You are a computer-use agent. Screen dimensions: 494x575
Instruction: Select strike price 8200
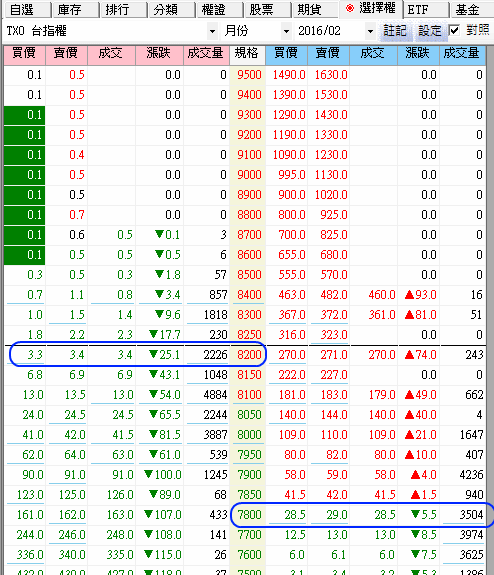point(249,355)
